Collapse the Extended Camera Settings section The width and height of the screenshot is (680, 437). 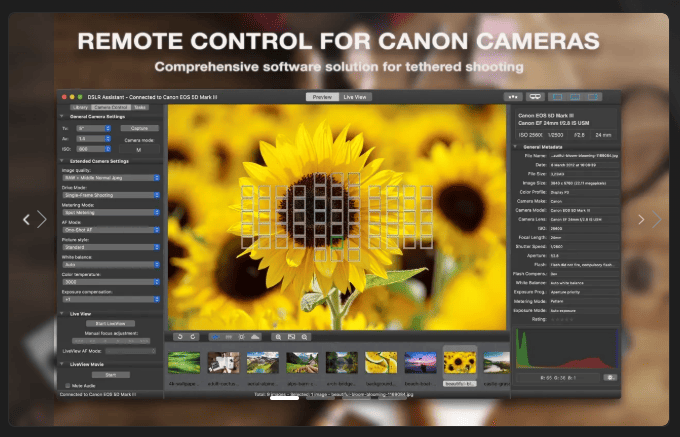[x=62, y=161]
